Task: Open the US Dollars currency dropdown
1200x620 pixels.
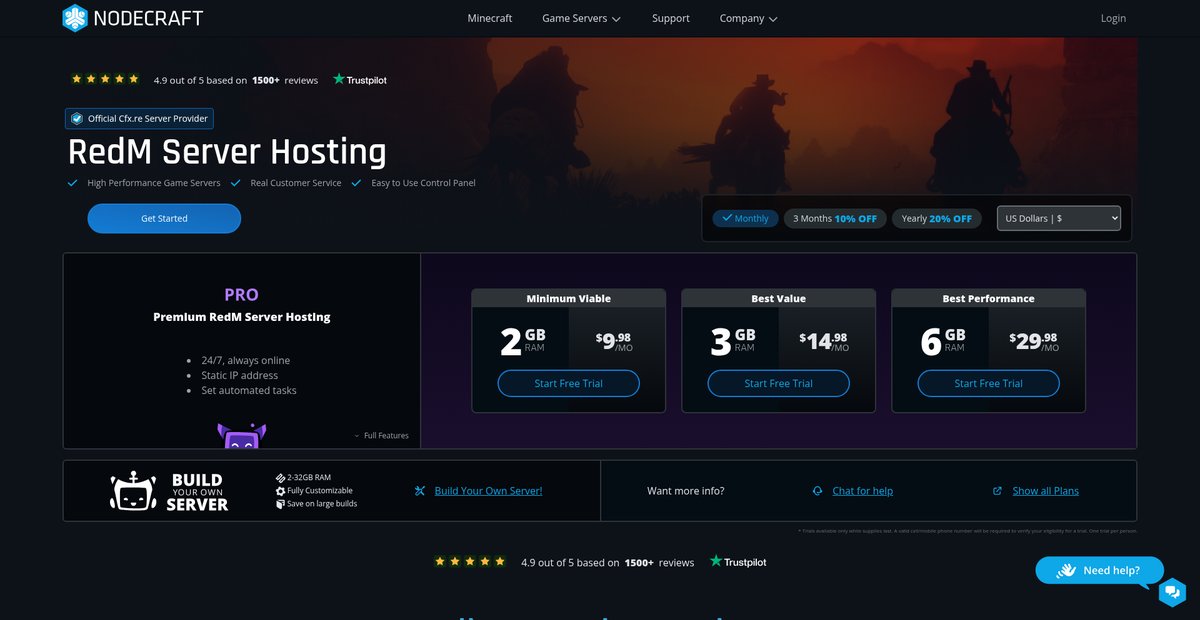Action: pyautogui.click(x=1059, y=218)
